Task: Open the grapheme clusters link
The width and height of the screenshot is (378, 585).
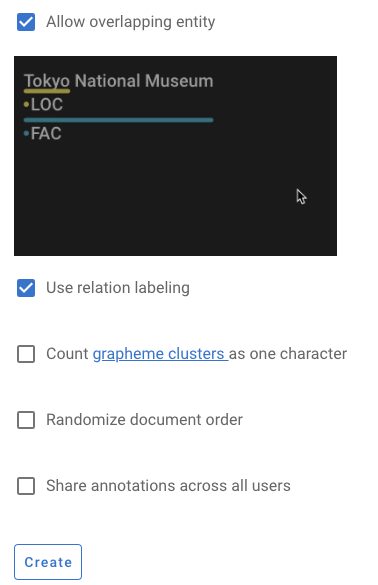Action: click(x=160, y=354)
